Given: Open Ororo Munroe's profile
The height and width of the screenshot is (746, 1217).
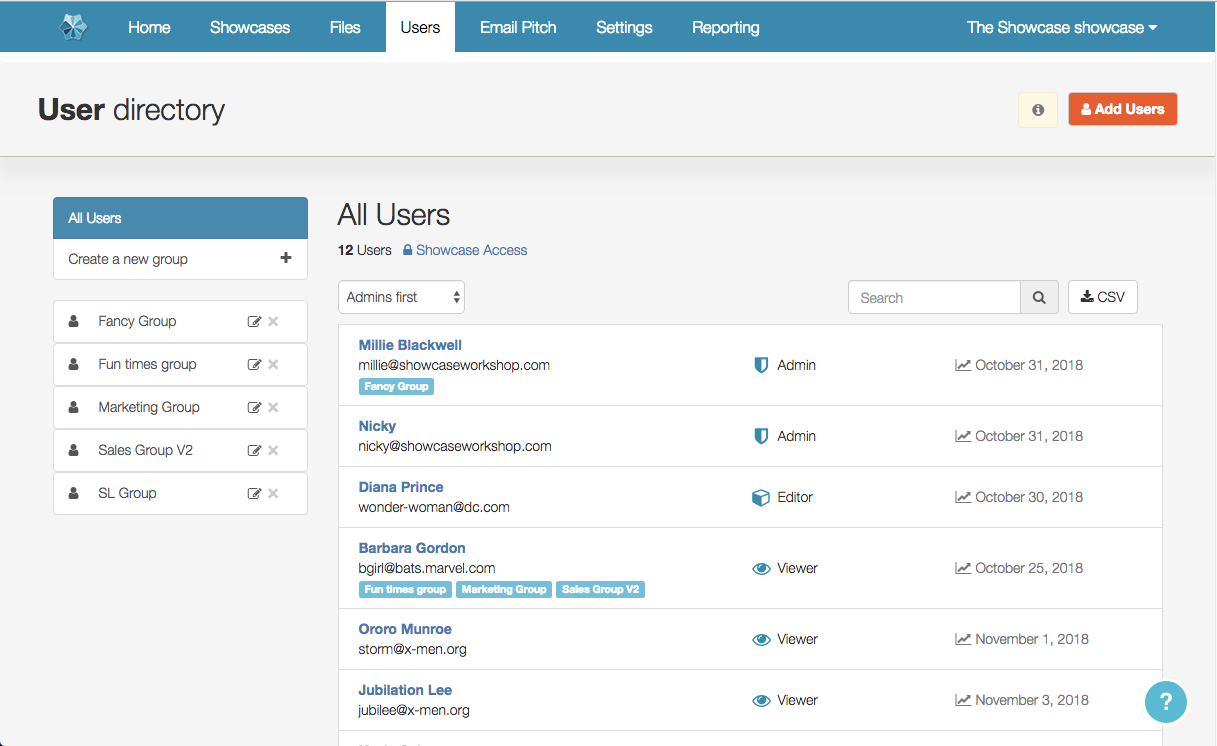Looking at the screenshot, I should [405, 629].
